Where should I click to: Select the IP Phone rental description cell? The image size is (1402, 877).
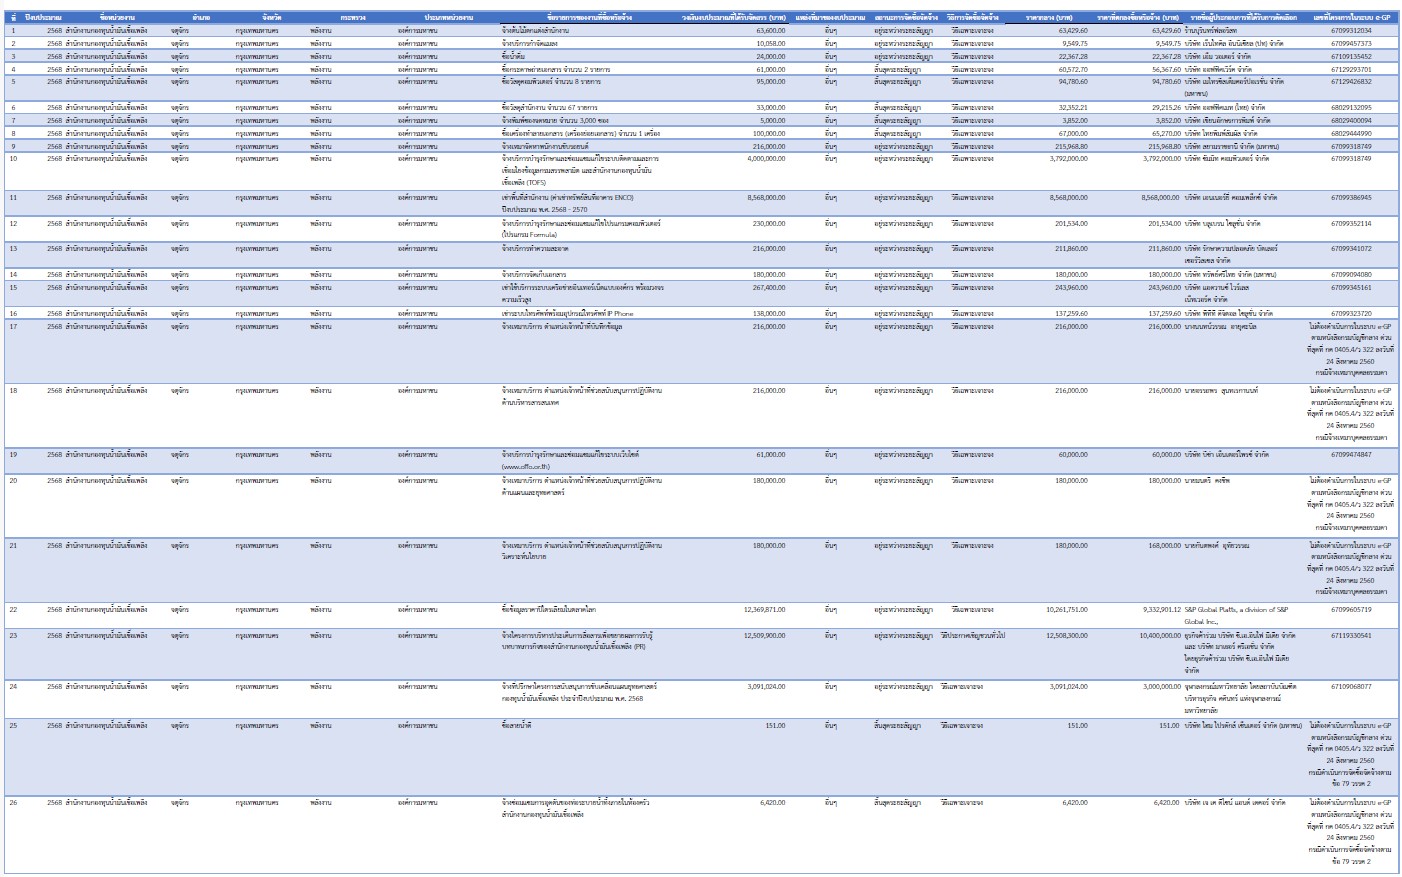567,313
